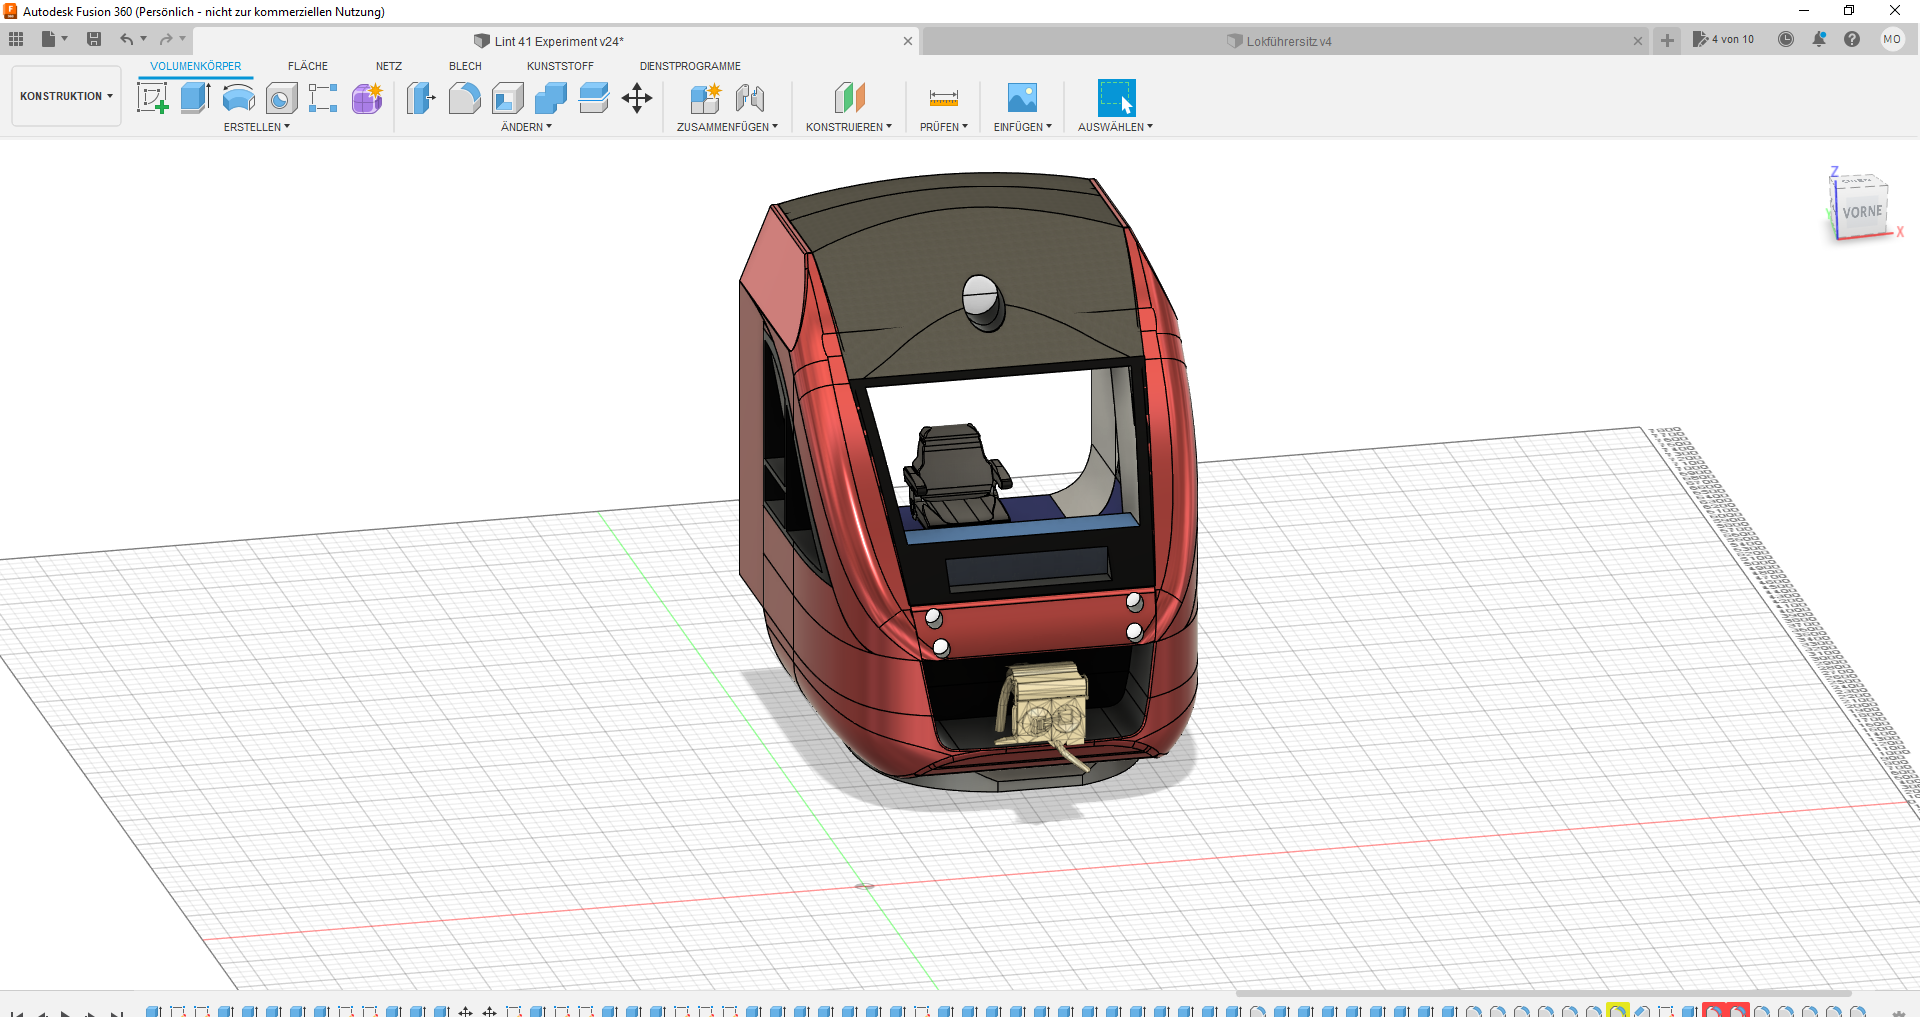Select the Hole tool
The height and width of the screenshot is (1017, 1920).
tap(281, 98)
